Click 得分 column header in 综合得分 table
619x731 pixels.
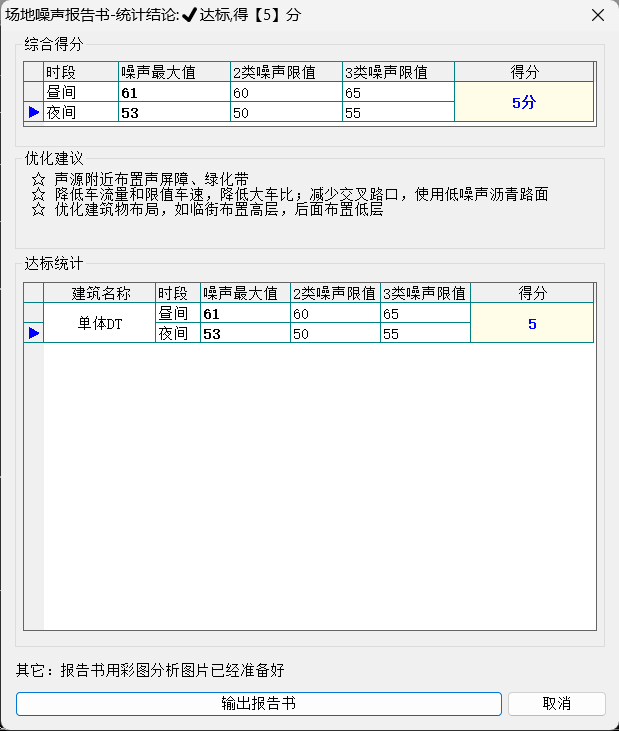524,72
